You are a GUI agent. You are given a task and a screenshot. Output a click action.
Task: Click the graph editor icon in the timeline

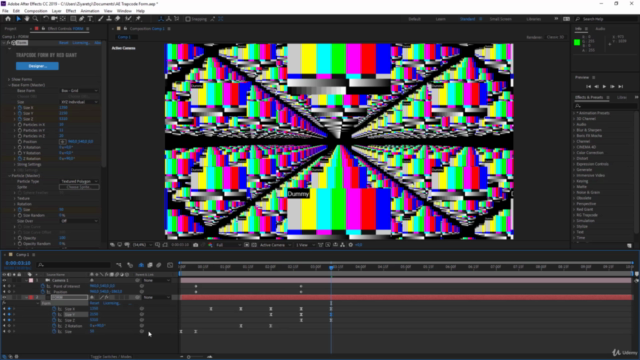[x=170, y=265]
